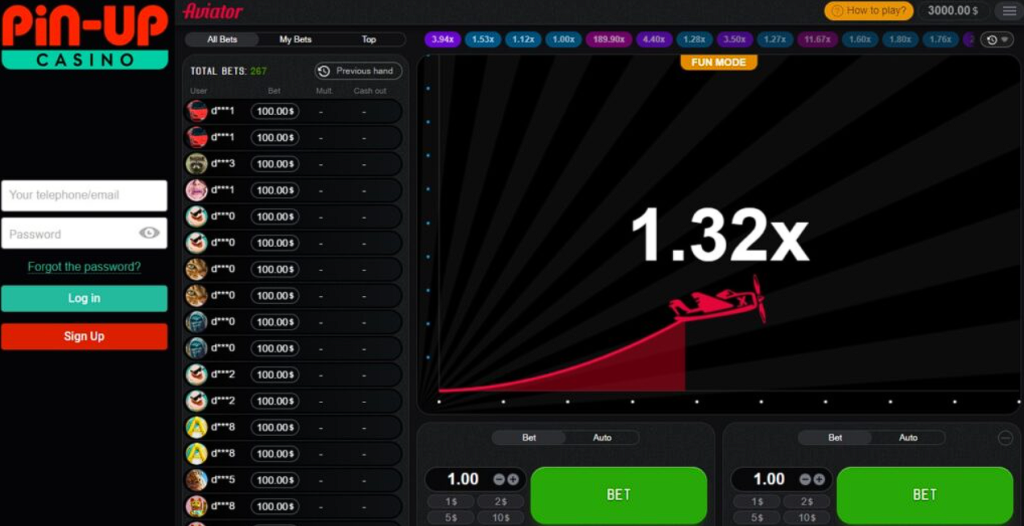Decrease right bet amount minus icon
This screenshot has width=1024, height=526.
click(x=805, y=480)
